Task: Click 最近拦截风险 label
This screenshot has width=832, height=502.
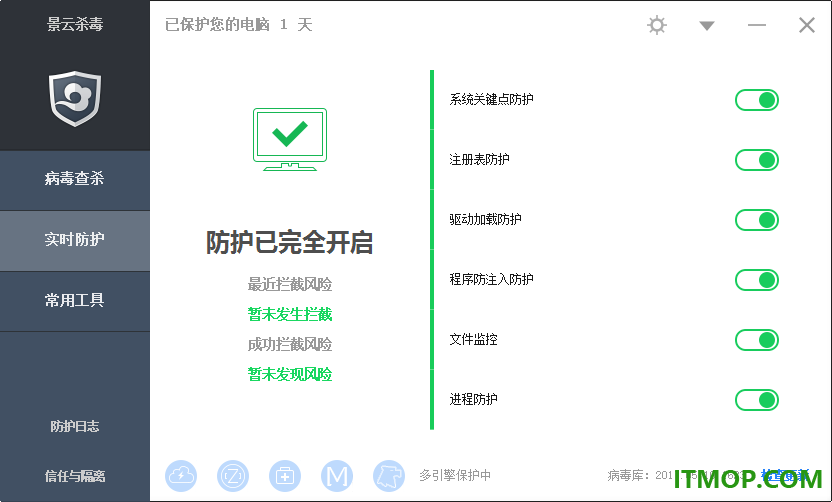Action: [290, 284]
